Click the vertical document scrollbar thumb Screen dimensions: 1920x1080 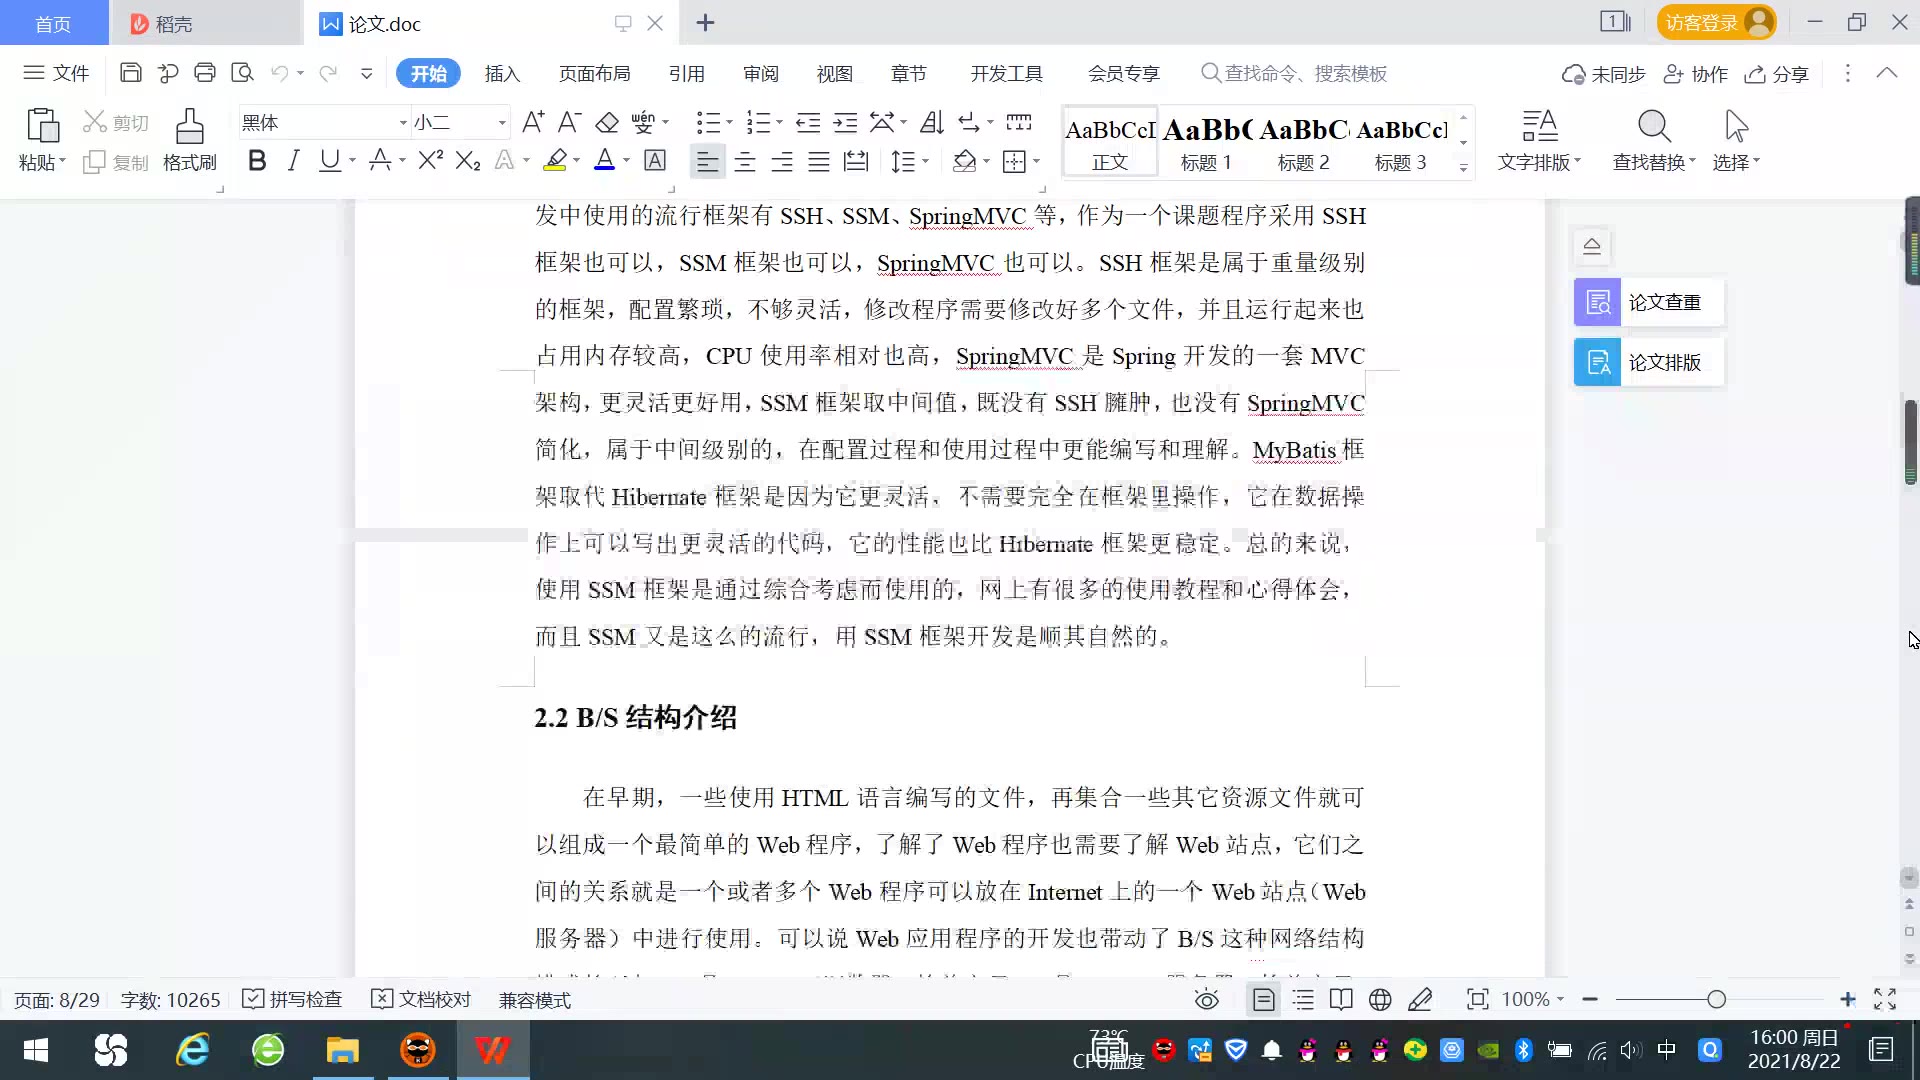1910,441
